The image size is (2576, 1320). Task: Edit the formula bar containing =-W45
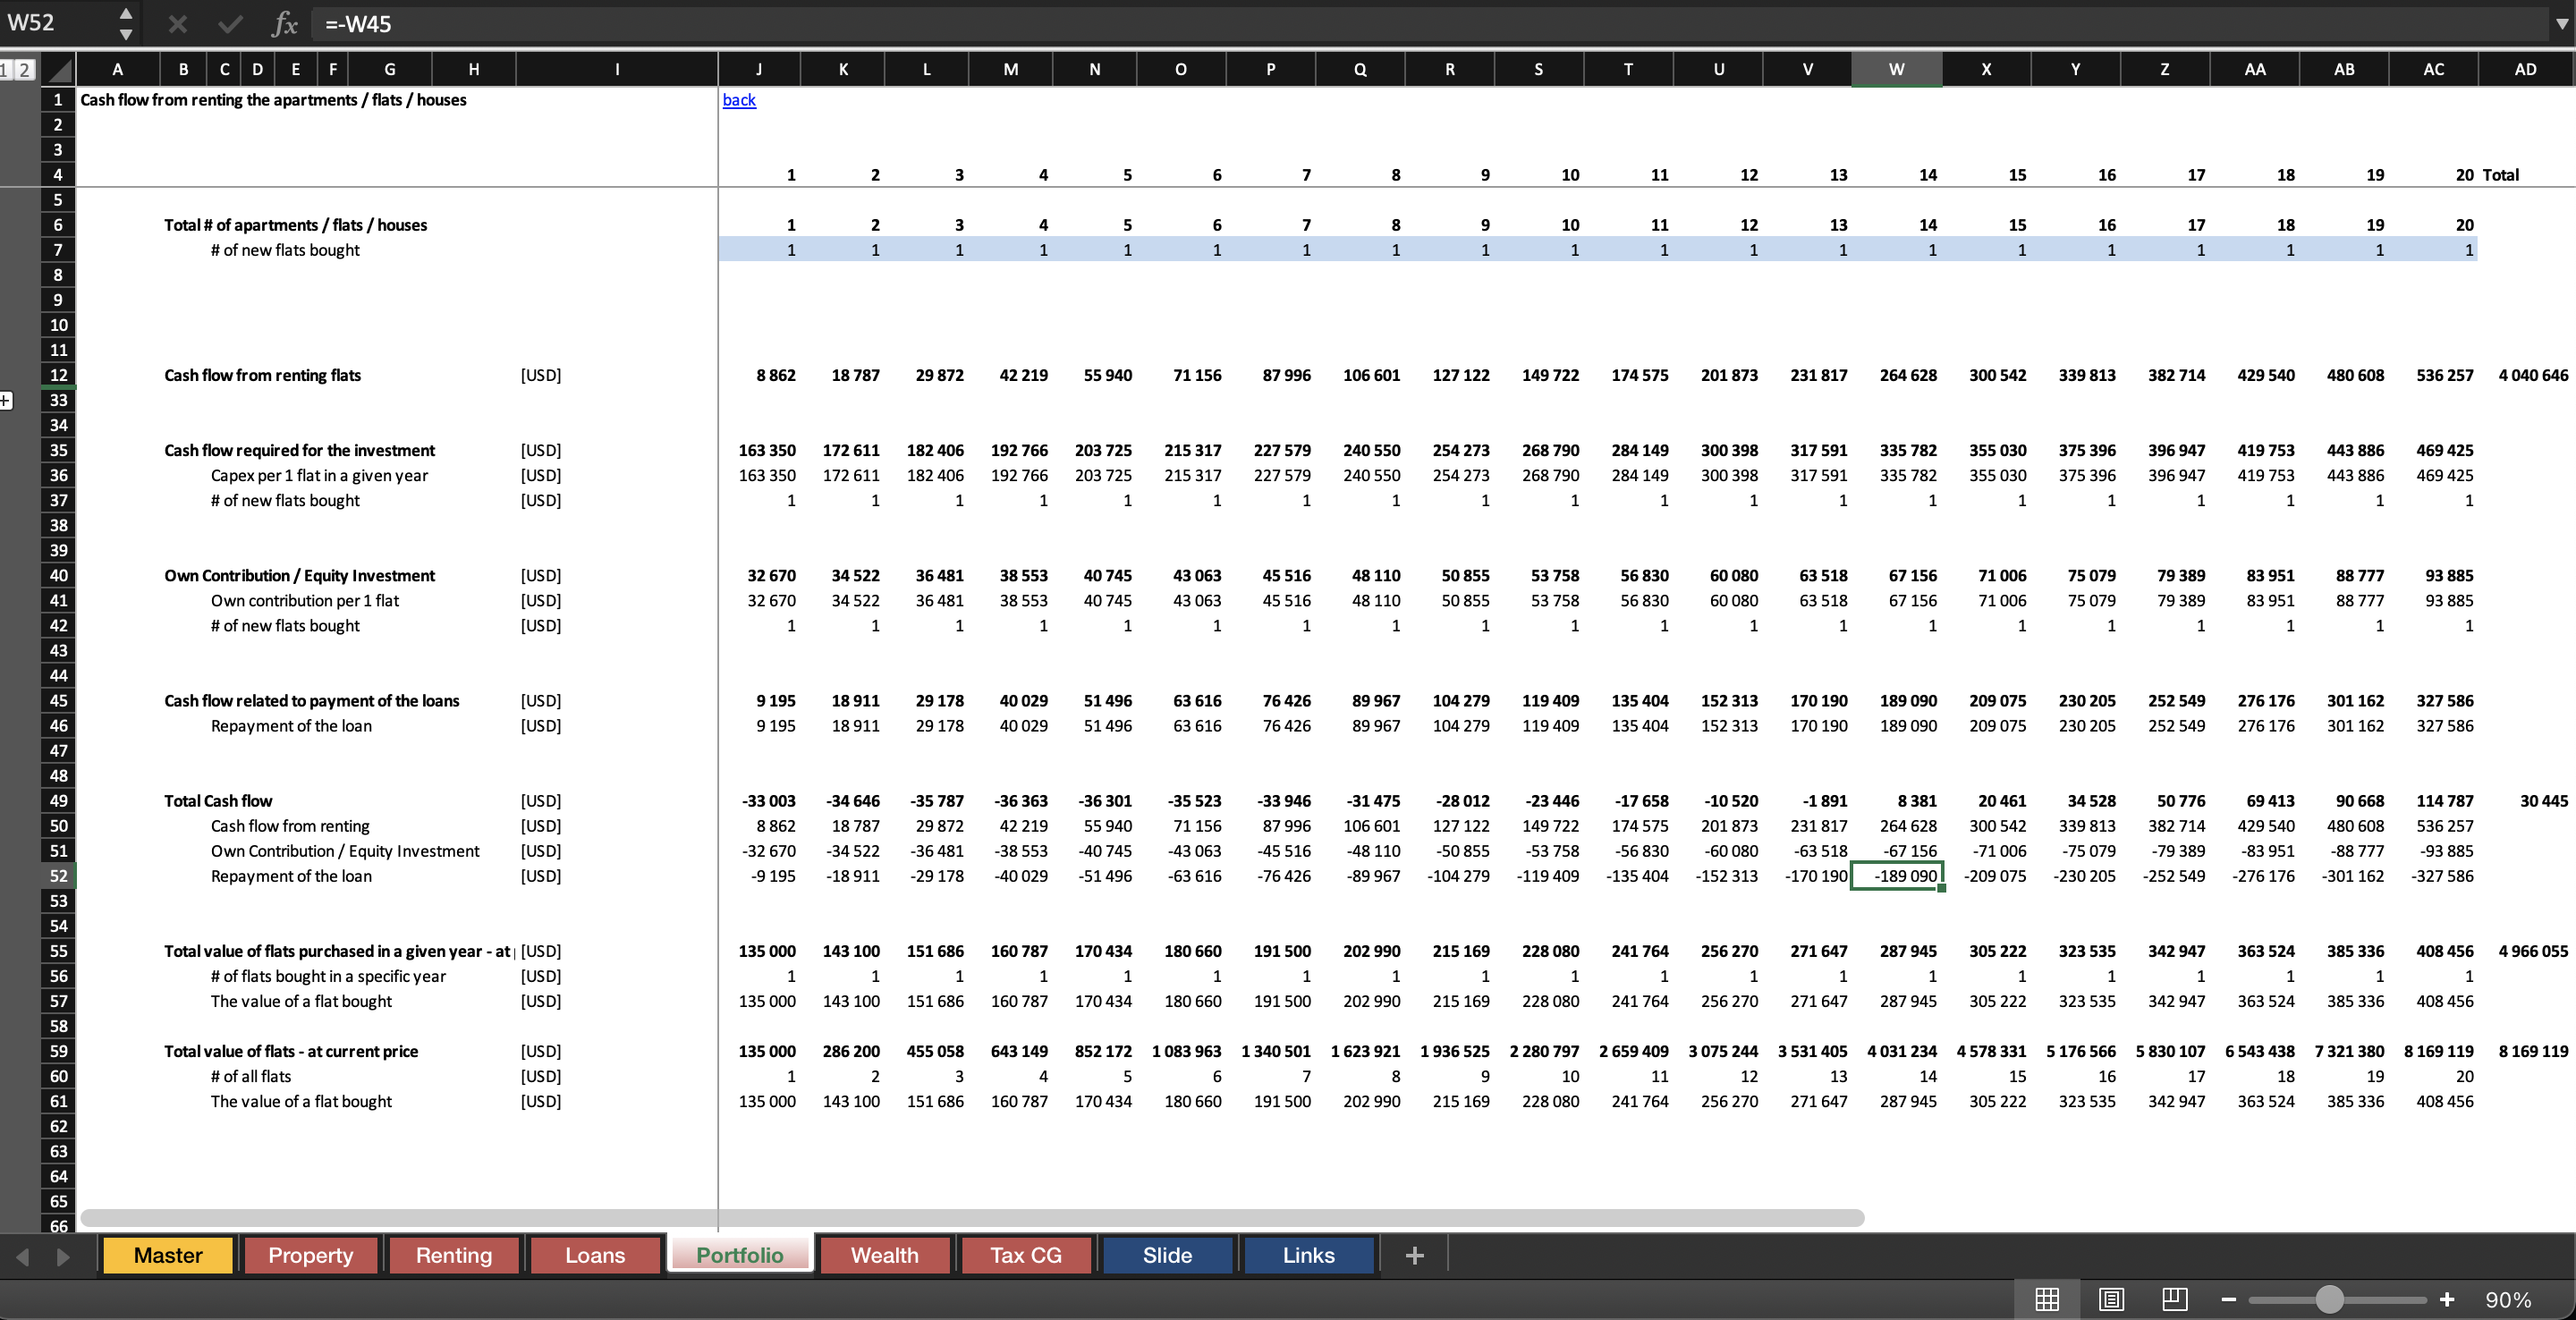[1430, 23]
